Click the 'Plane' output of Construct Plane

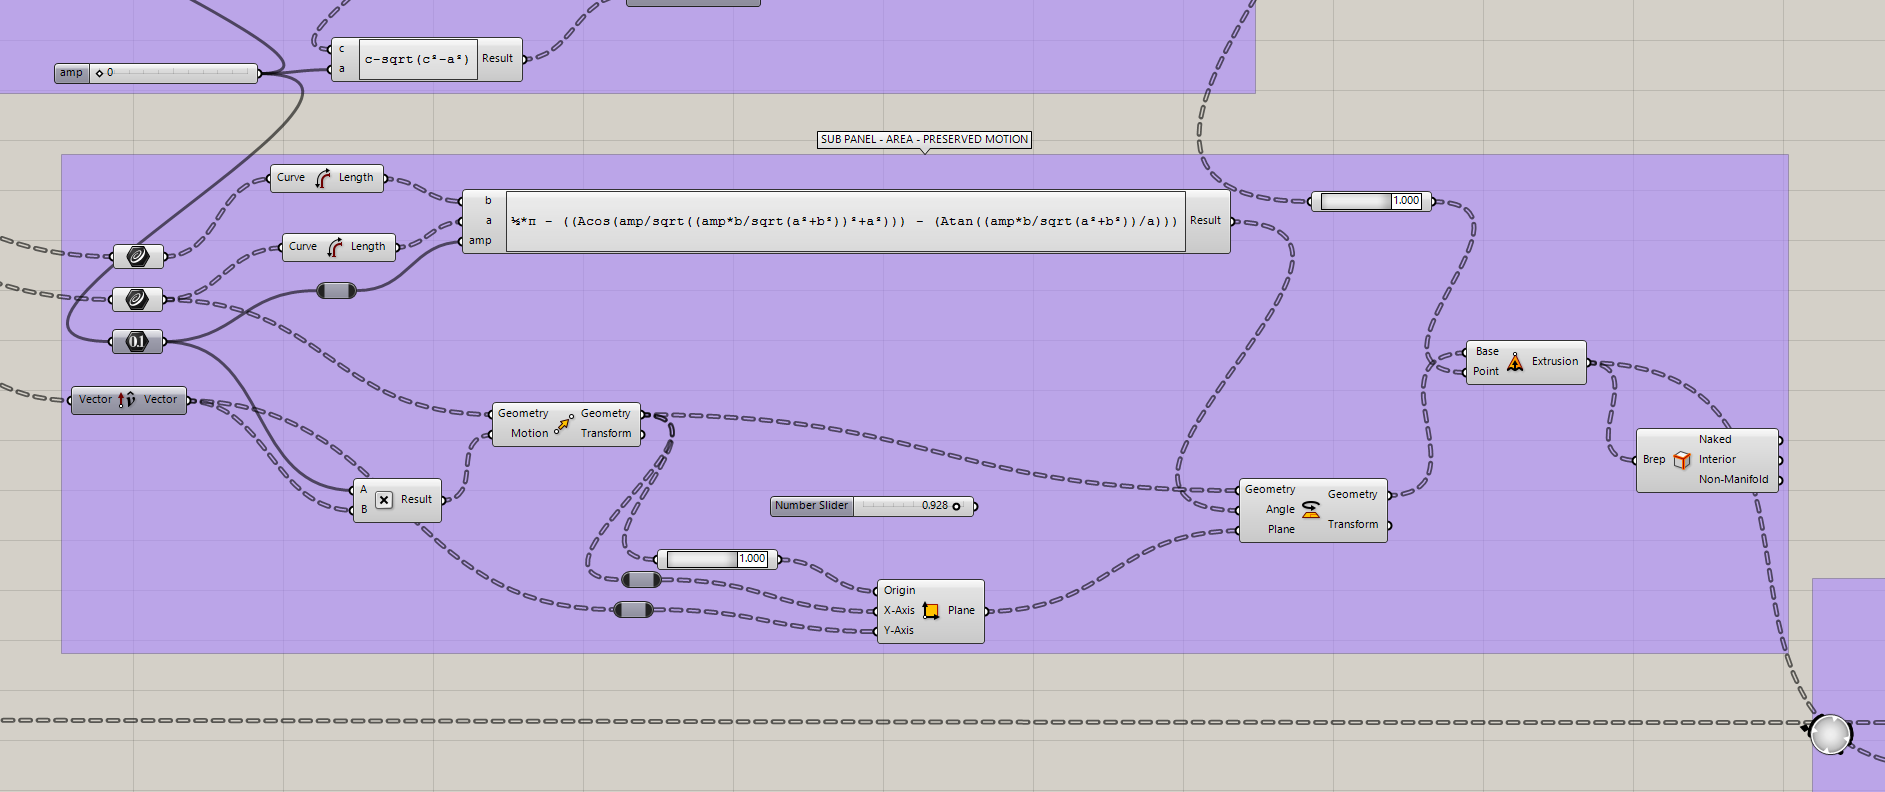pos(961,611)
